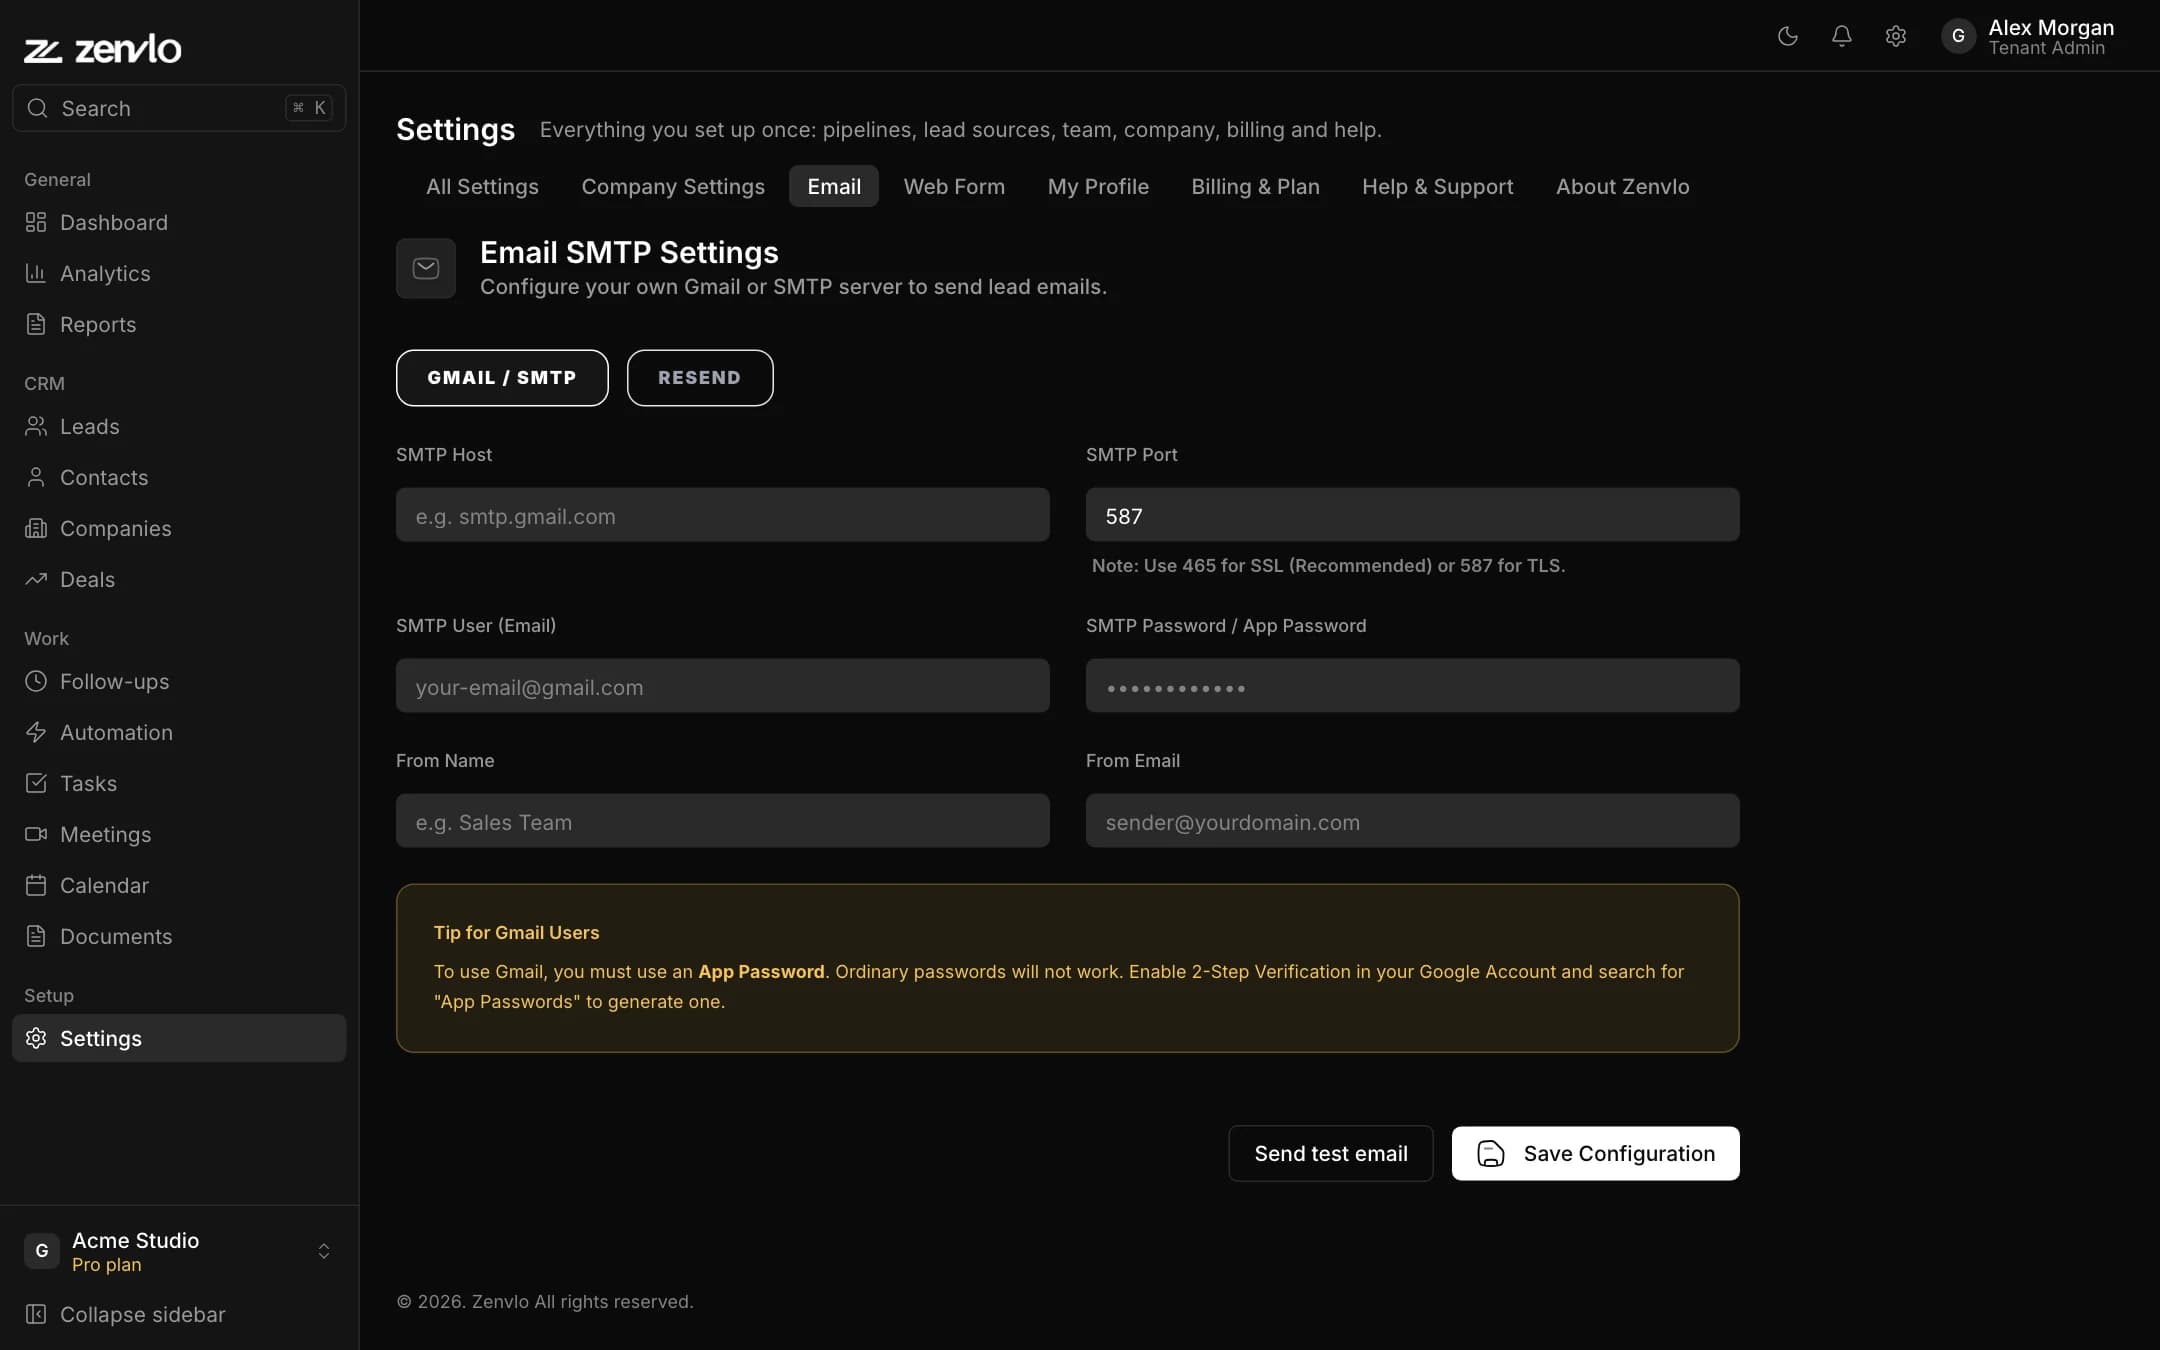Image resolution: width=2160 pixels, height=1350 pixels.
Task: Click the search magnifier icon
Action: point(37,108)
